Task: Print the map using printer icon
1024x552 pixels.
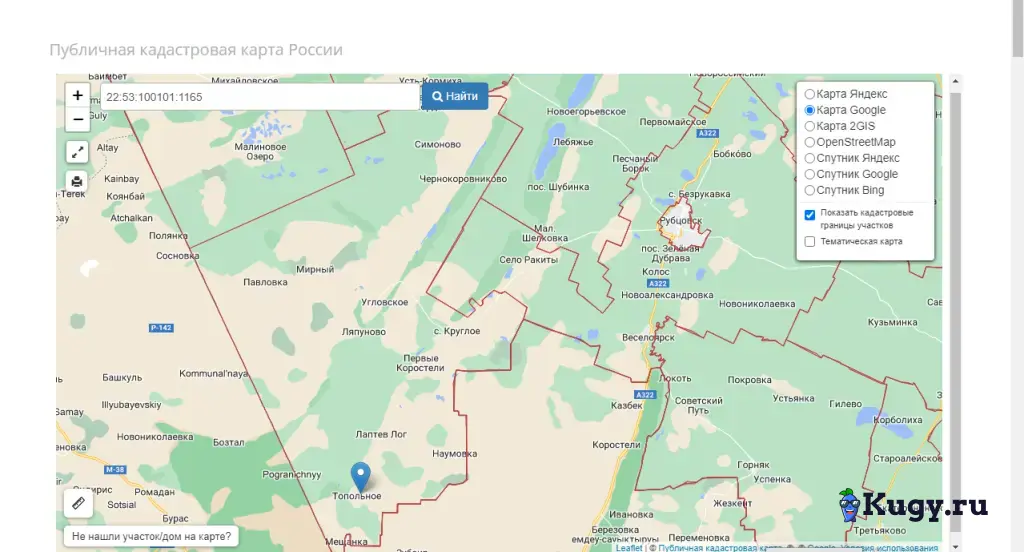Action: 78,181
